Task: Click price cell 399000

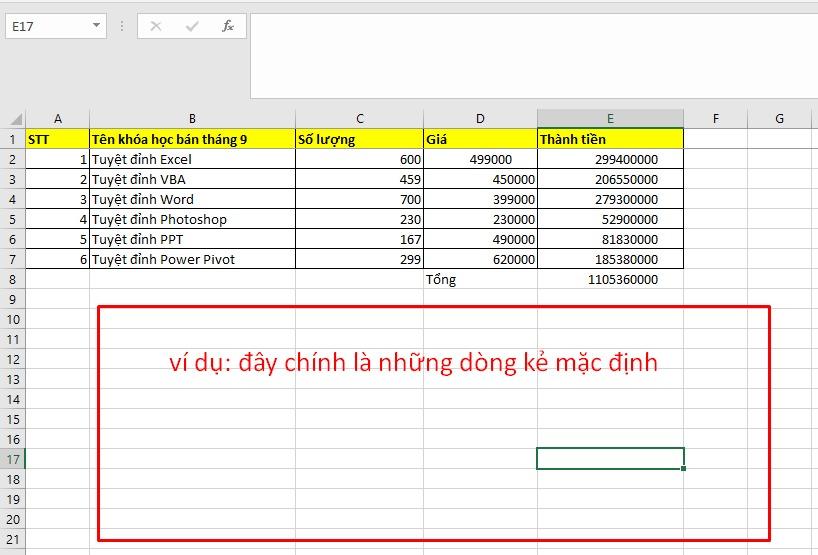Action: [480, 199]
